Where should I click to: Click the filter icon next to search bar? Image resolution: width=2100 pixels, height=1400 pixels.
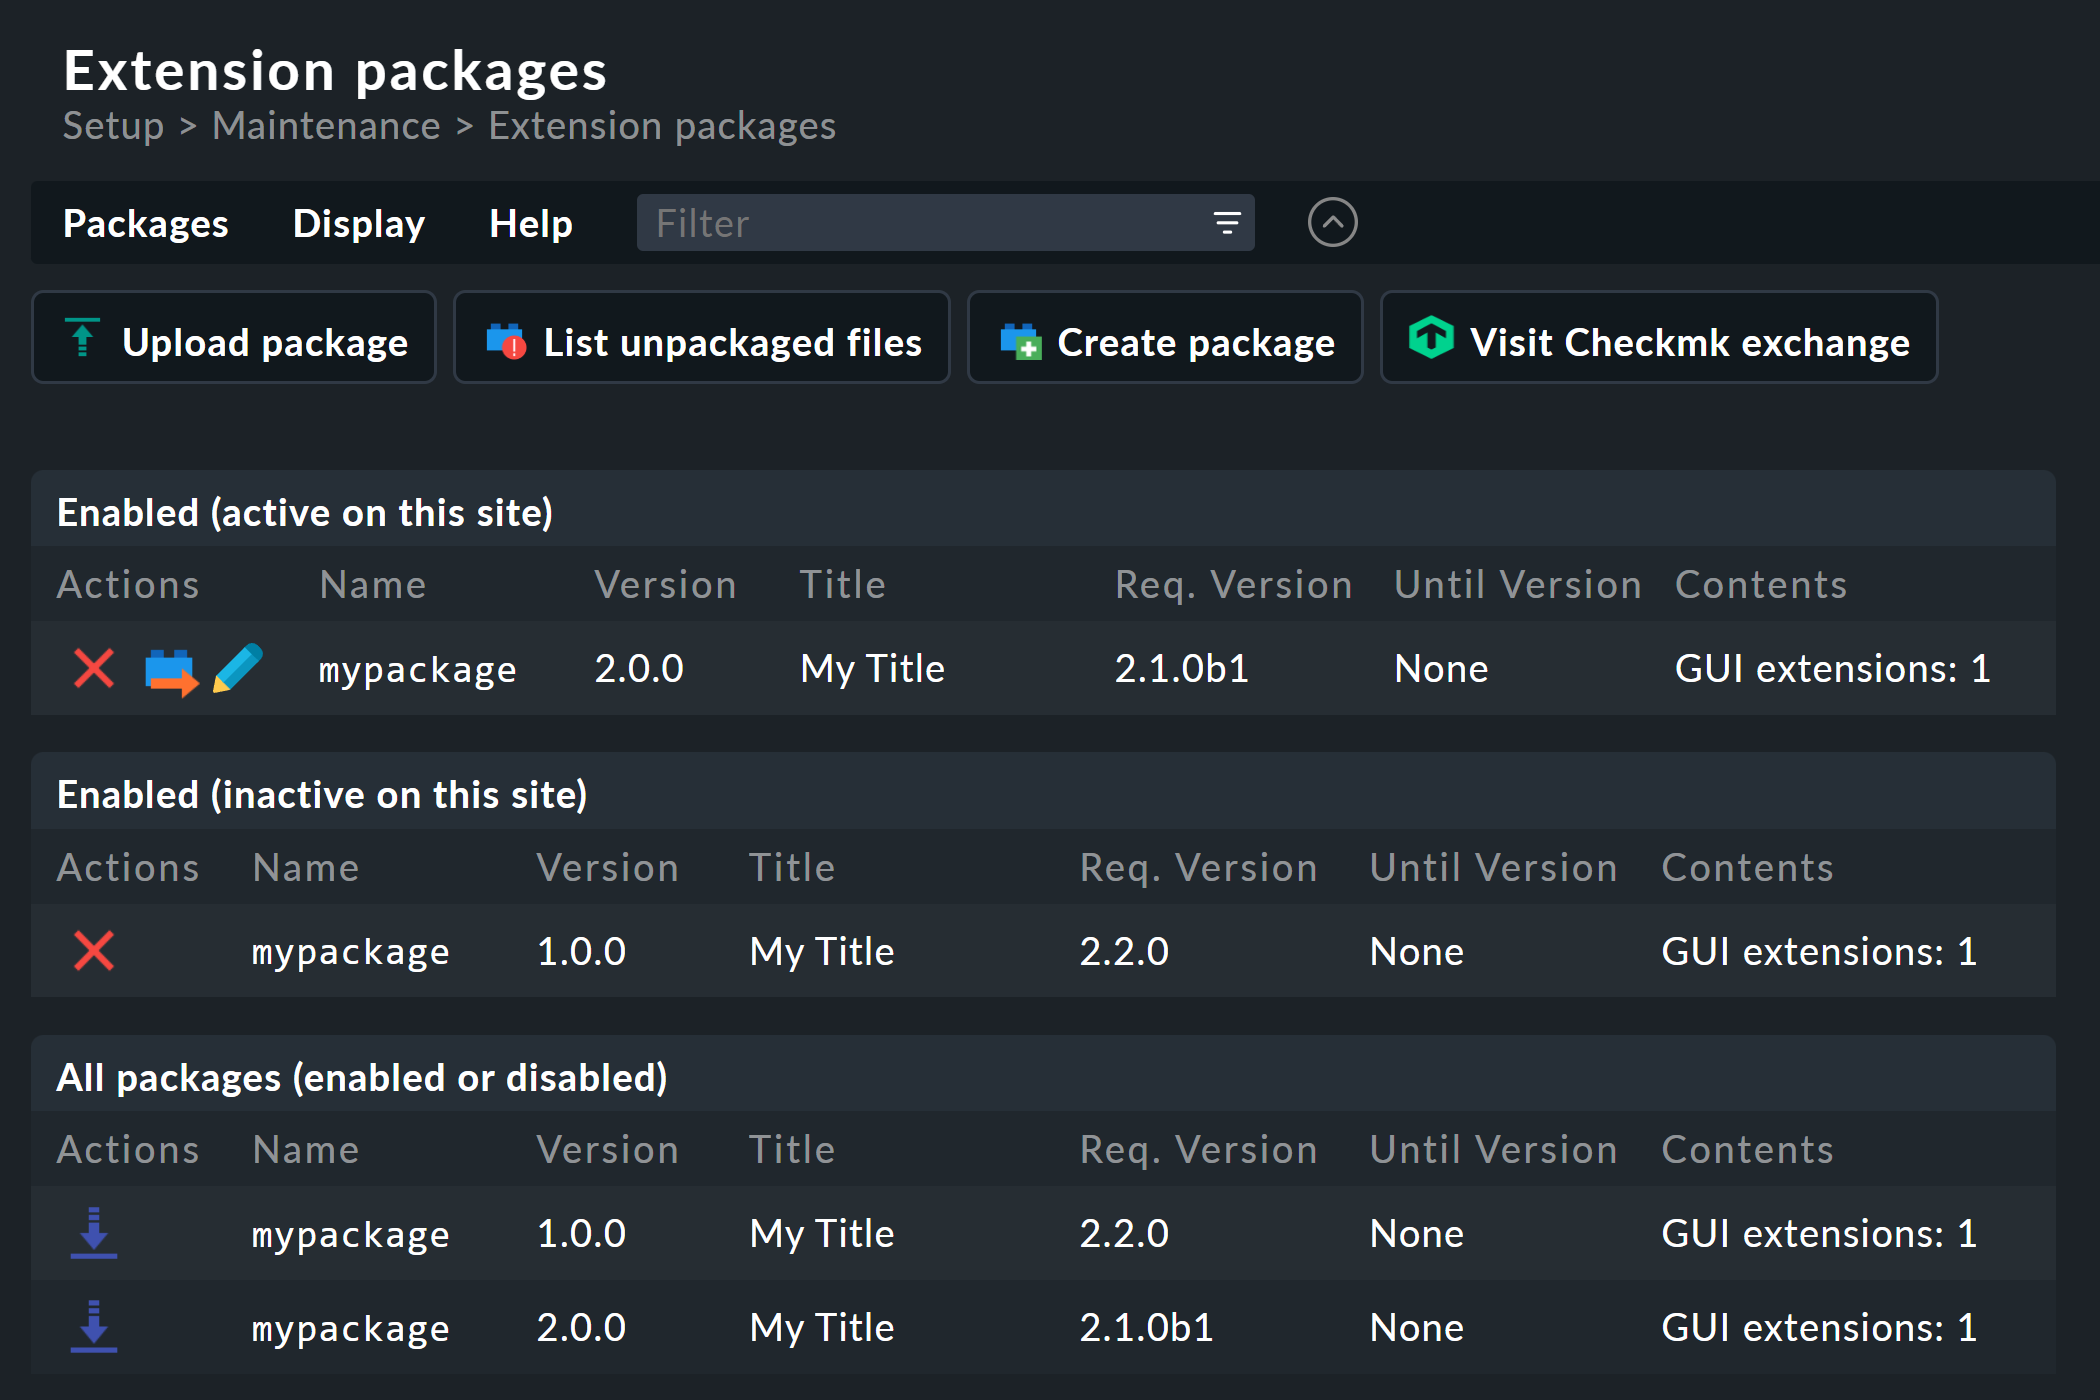point(1230,220)
